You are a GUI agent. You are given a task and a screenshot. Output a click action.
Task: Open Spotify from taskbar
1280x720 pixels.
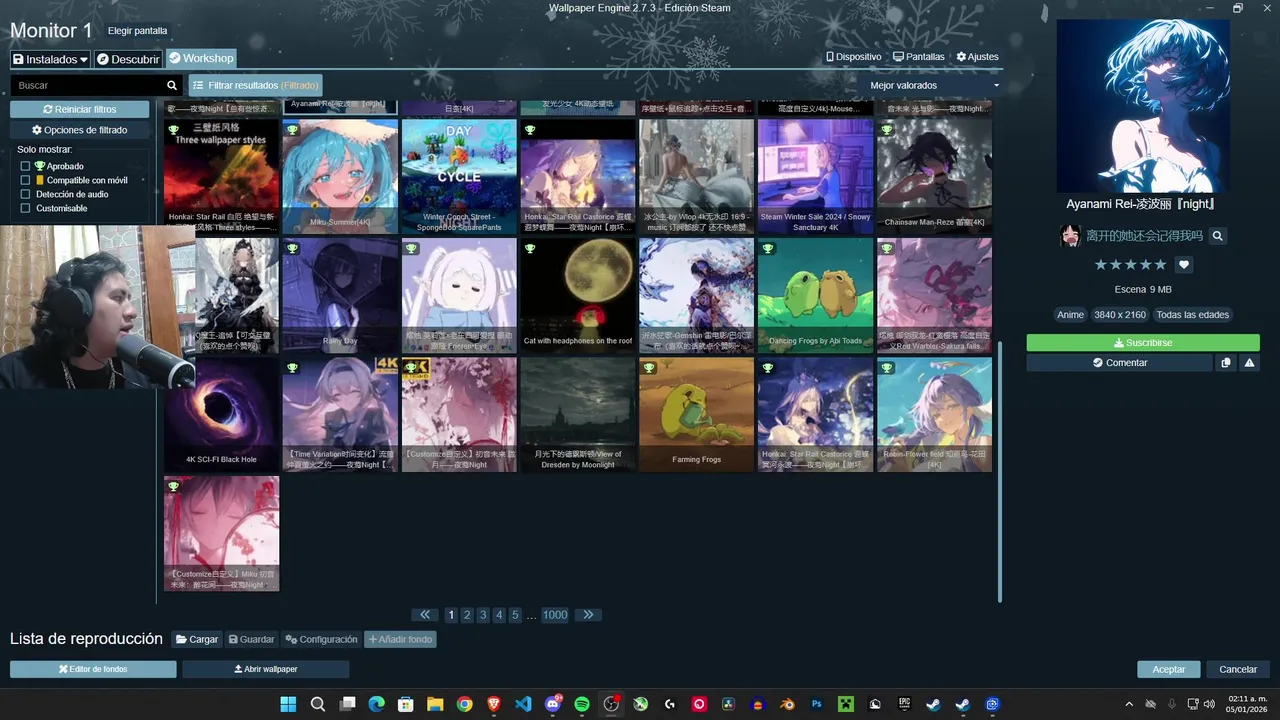pos(582,704)
